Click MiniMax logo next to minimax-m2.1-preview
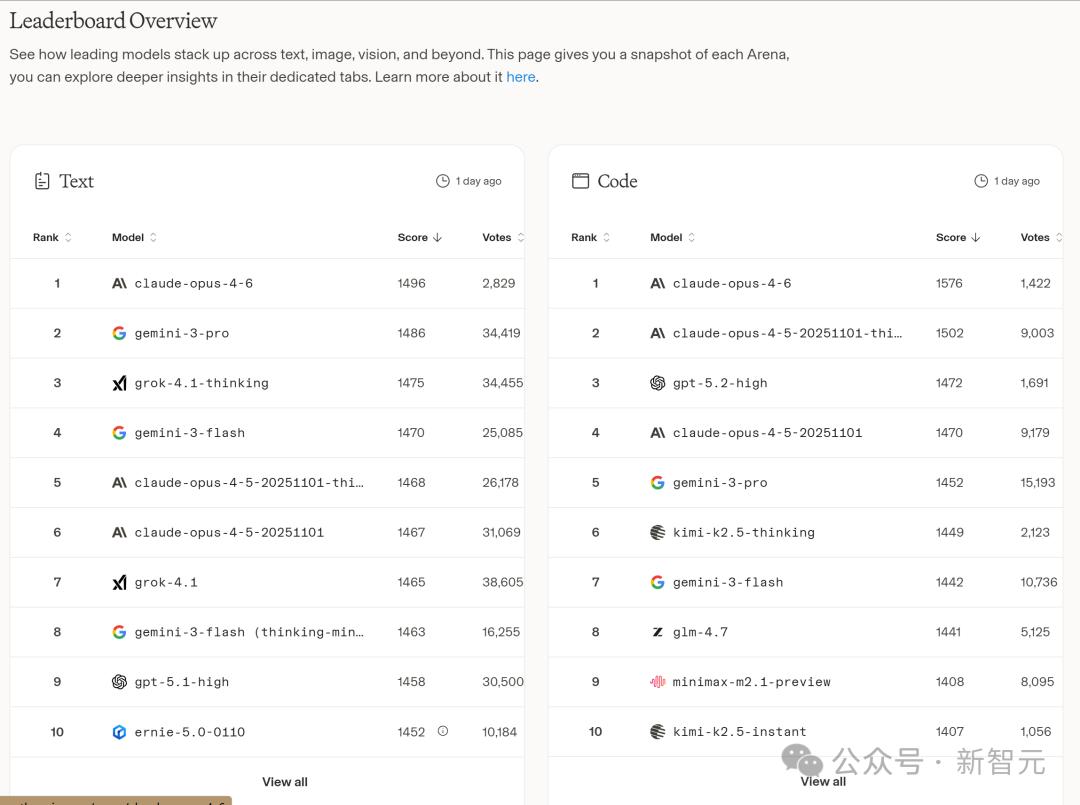Screen dimensions: 1080x805 658,682
